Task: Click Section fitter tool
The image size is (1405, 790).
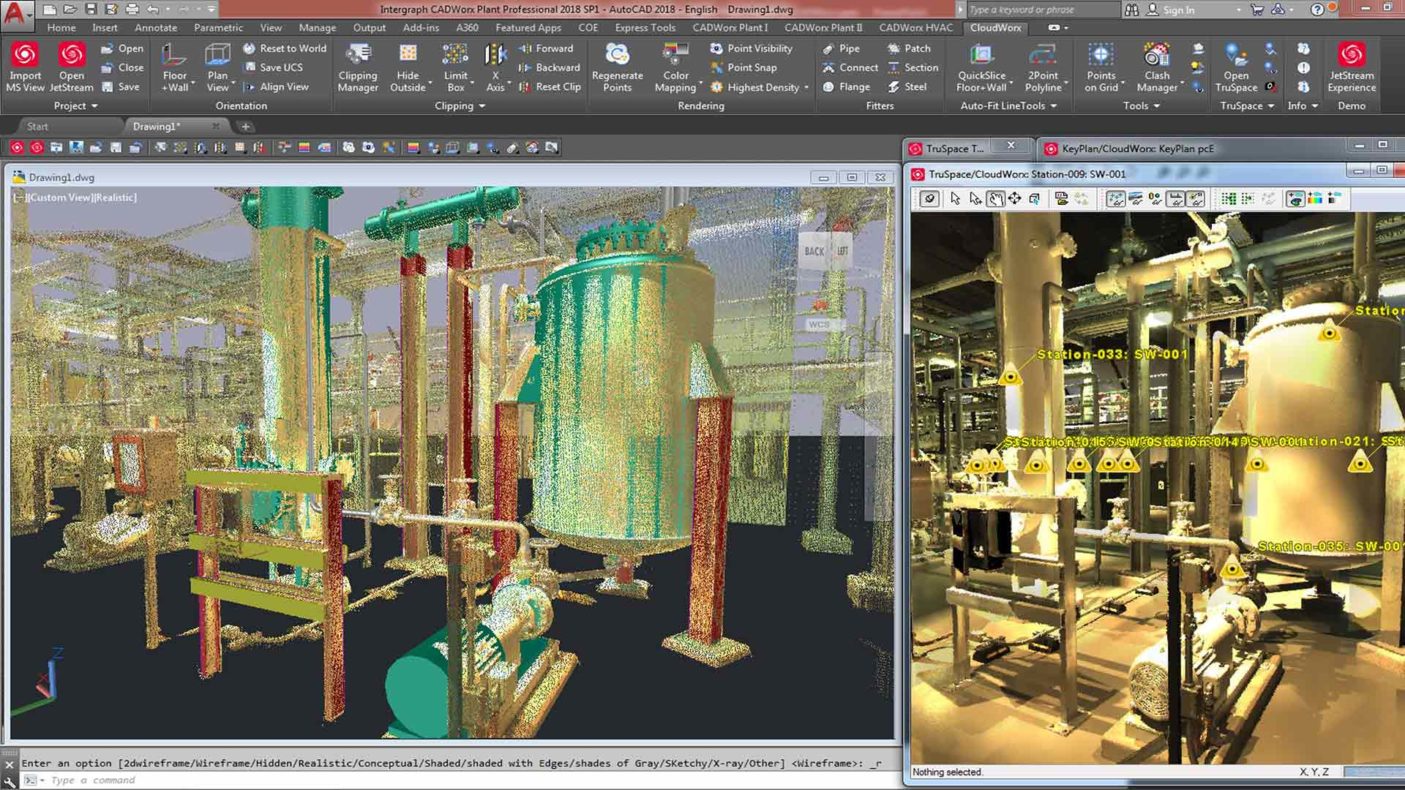Action: (x=912, y=67)
